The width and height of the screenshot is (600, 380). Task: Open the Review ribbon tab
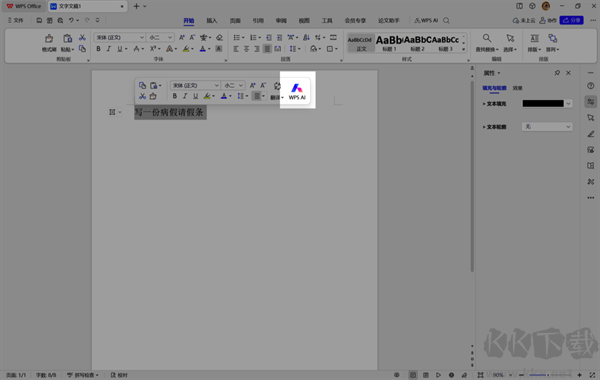(281, 21)
